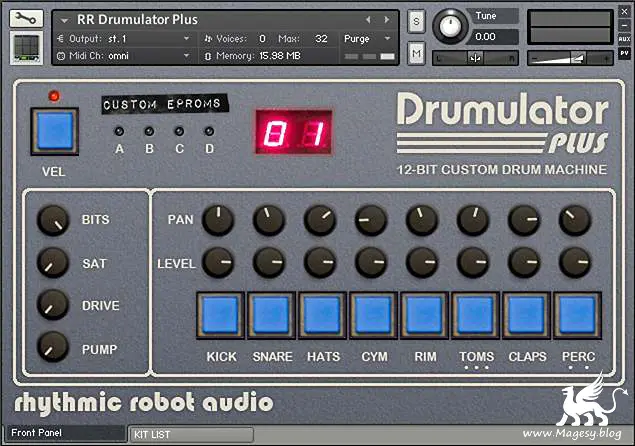The height and width of the screenshot is (446, 635).
Task: Click the HATS level knob
Action: [320, 262]
